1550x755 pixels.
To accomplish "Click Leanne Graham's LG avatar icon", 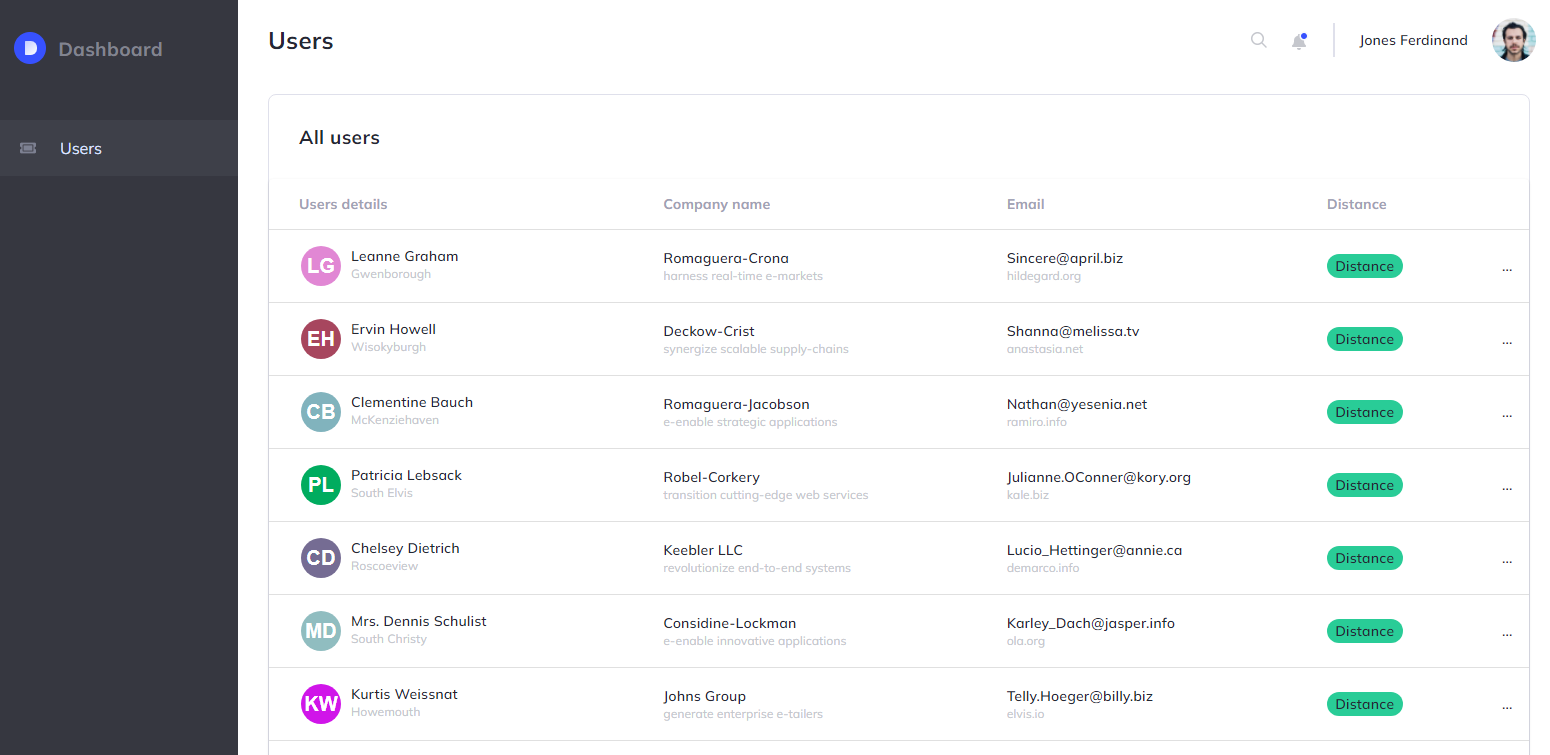I will point(320,265).
